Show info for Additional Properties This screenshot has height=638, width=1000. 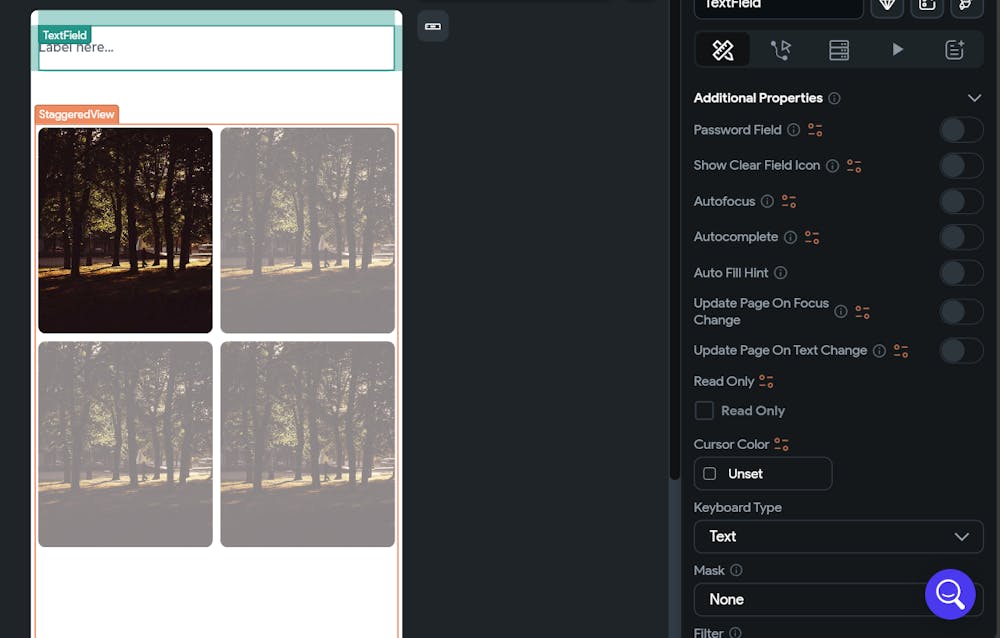tap(834, 98)
